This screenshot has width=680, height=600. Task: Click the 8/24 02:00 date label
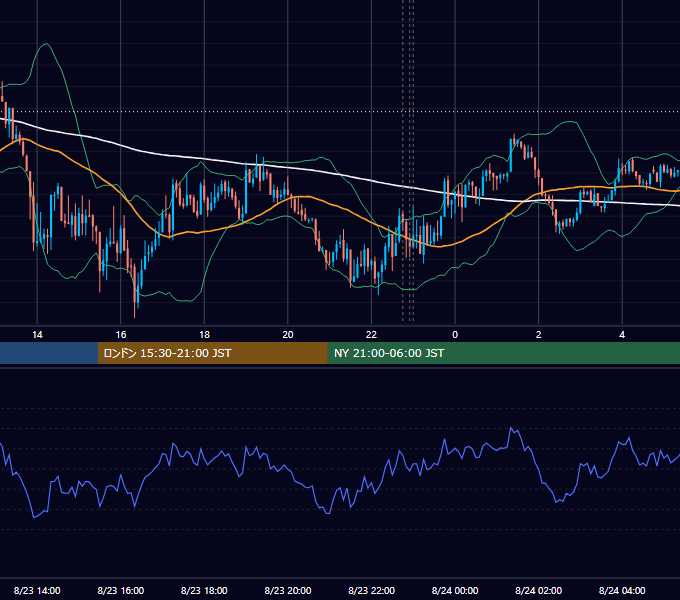click(539, 590)
